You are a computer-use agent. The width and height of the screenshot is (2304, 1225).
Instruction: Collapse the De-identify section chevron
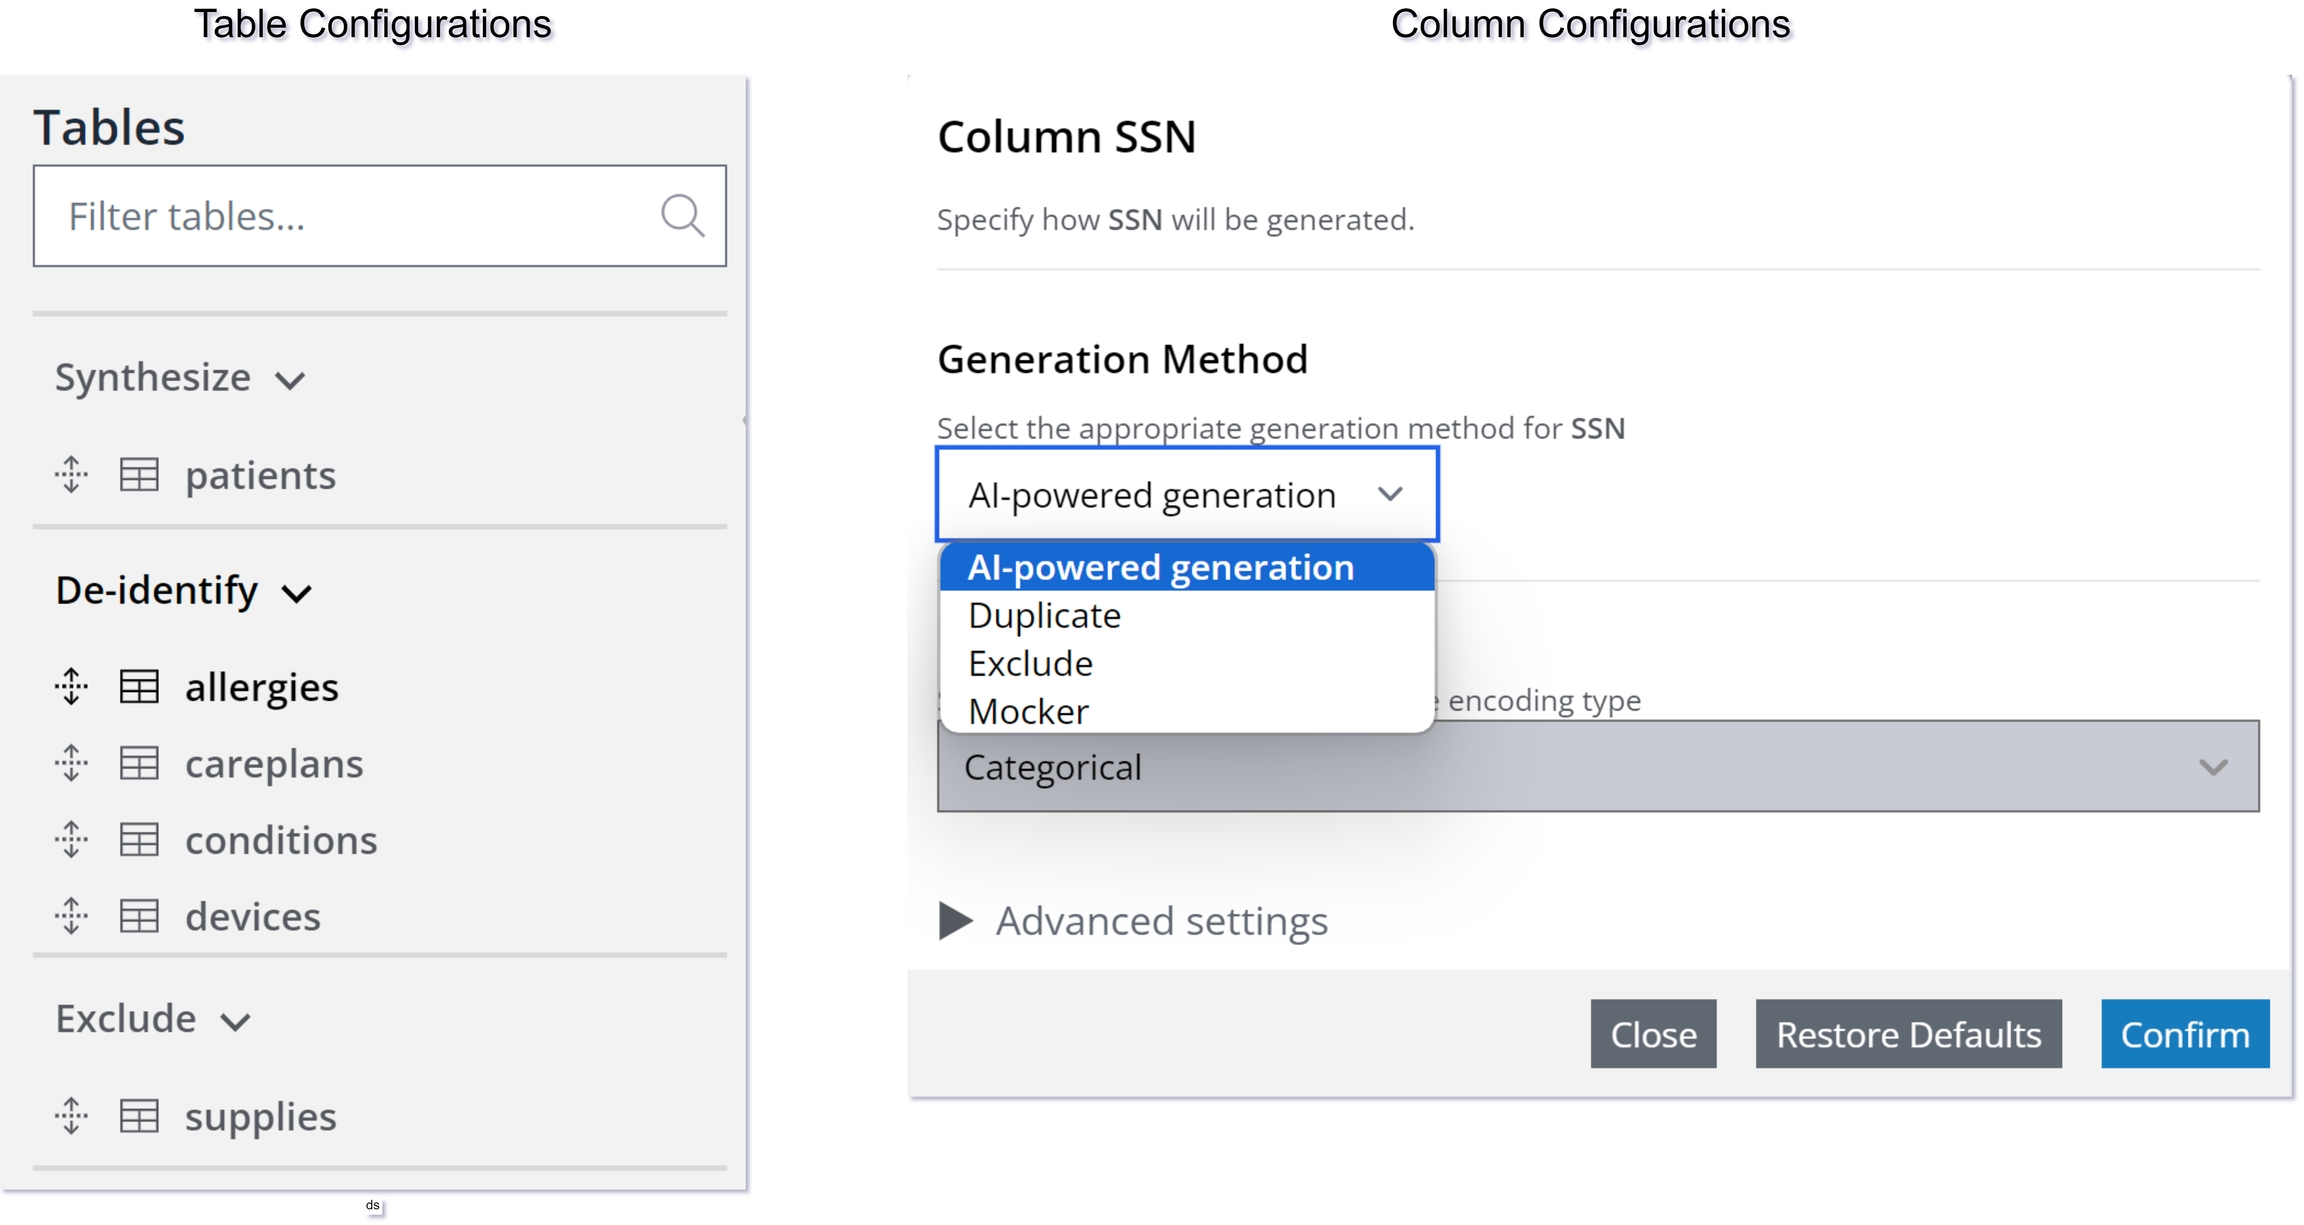[x=297, y=593]
